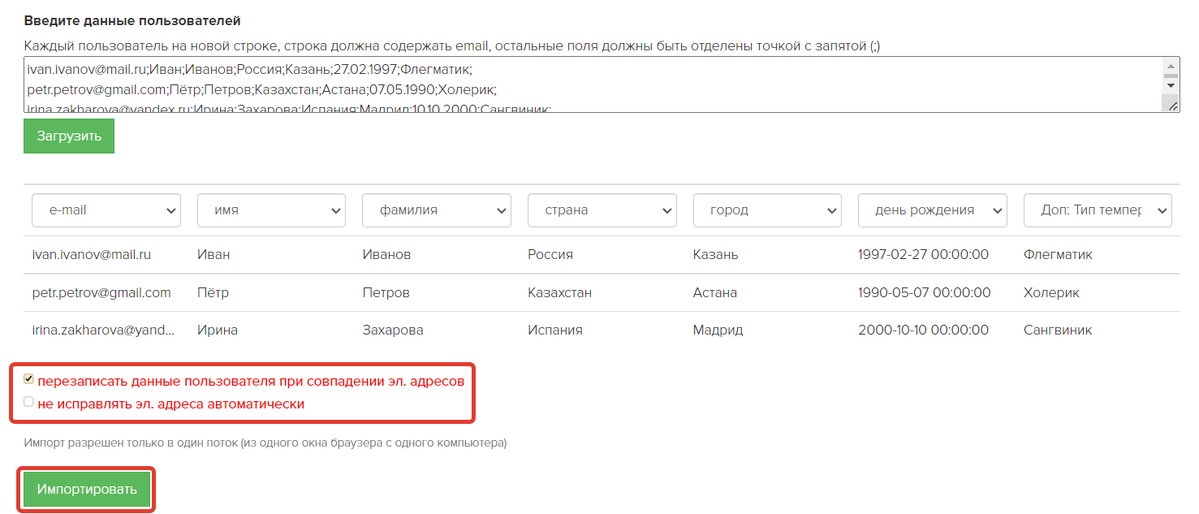
Task: Click the city cell Казань
Action: point(716,255)
